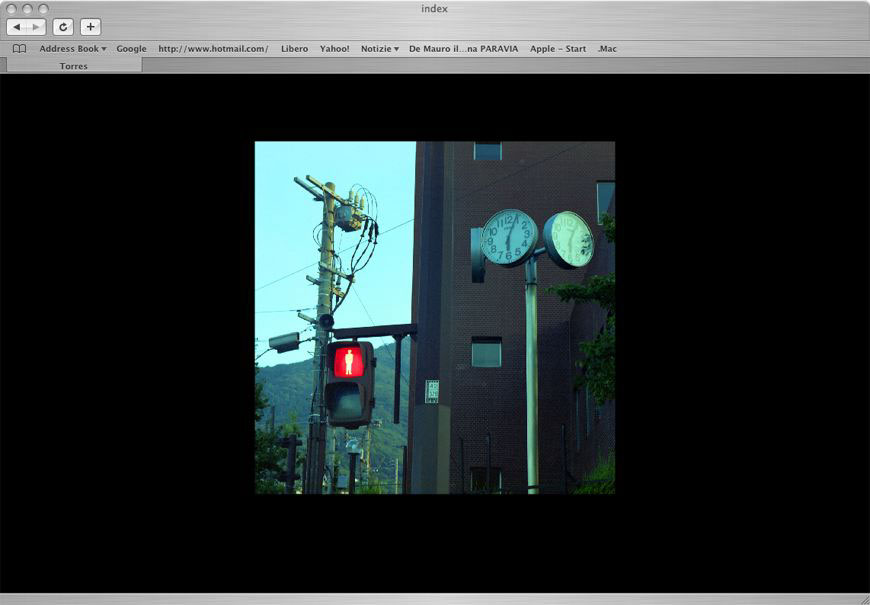Open the De Mauro PARAVIA bookmark
This screenshot has height=605, width=870.
point(463,49)
